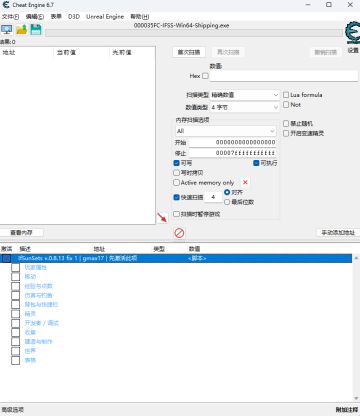Open the 编辑(E) menu

(x=35, y=16)
